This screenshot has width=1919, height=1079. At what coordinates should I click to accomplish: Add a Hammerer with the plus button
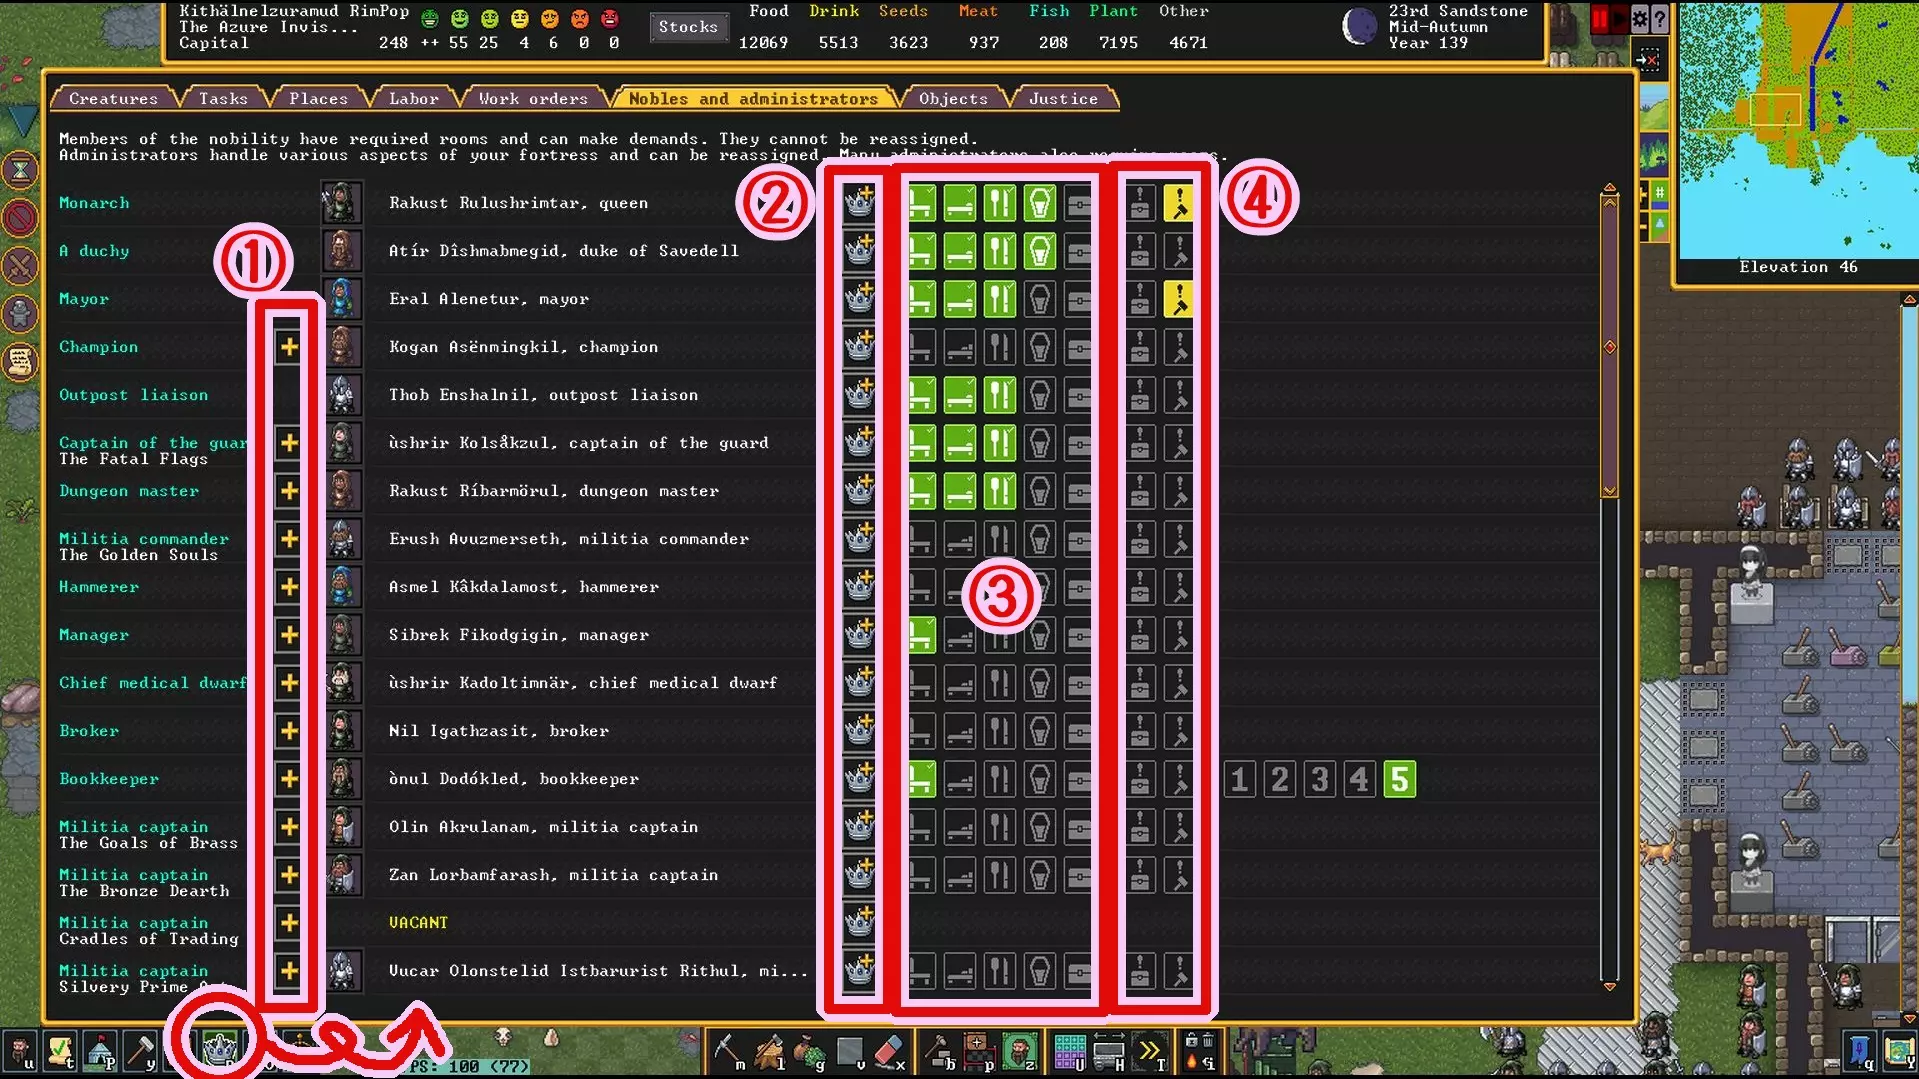[289, 587]
